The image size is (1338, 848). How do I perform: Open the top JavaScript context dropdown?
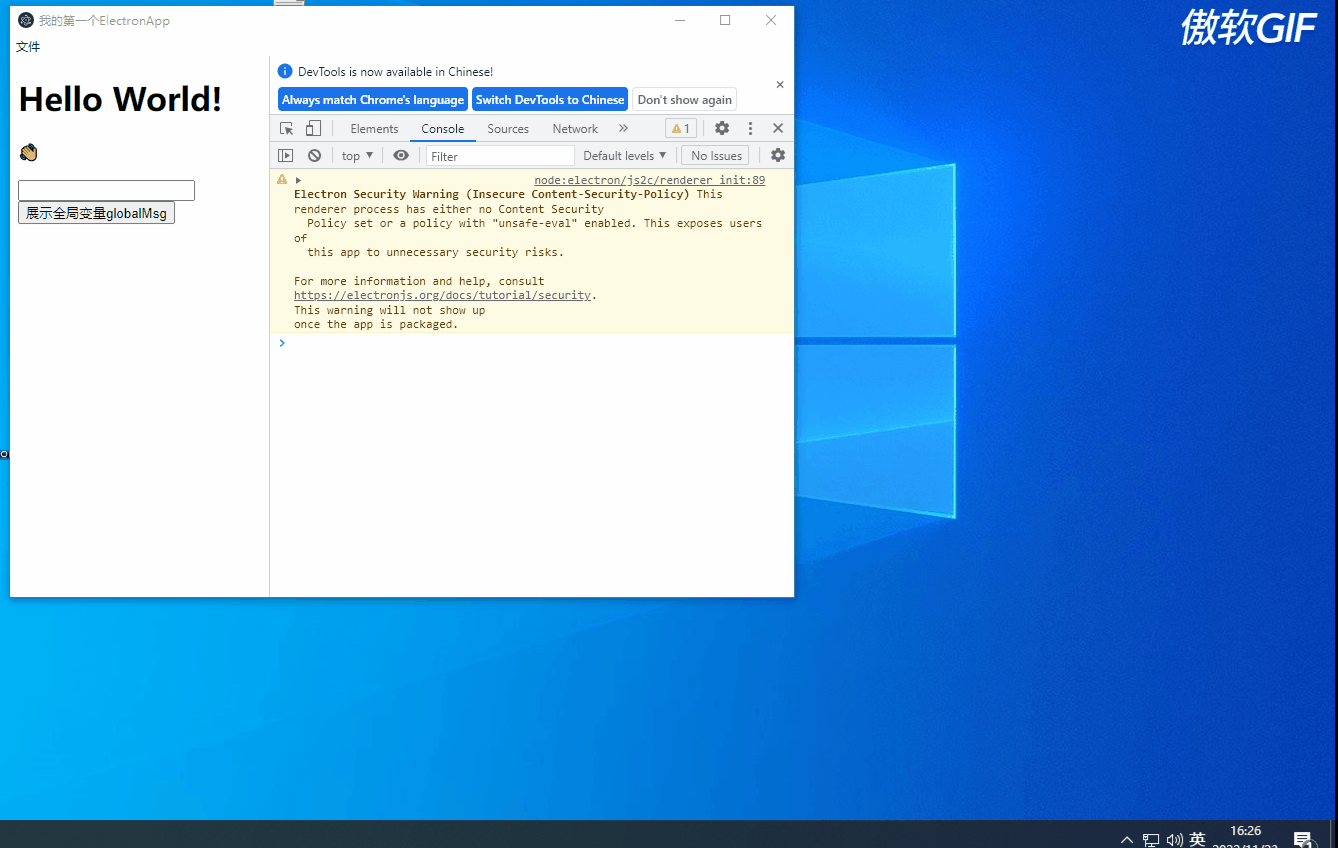point(357,156)
